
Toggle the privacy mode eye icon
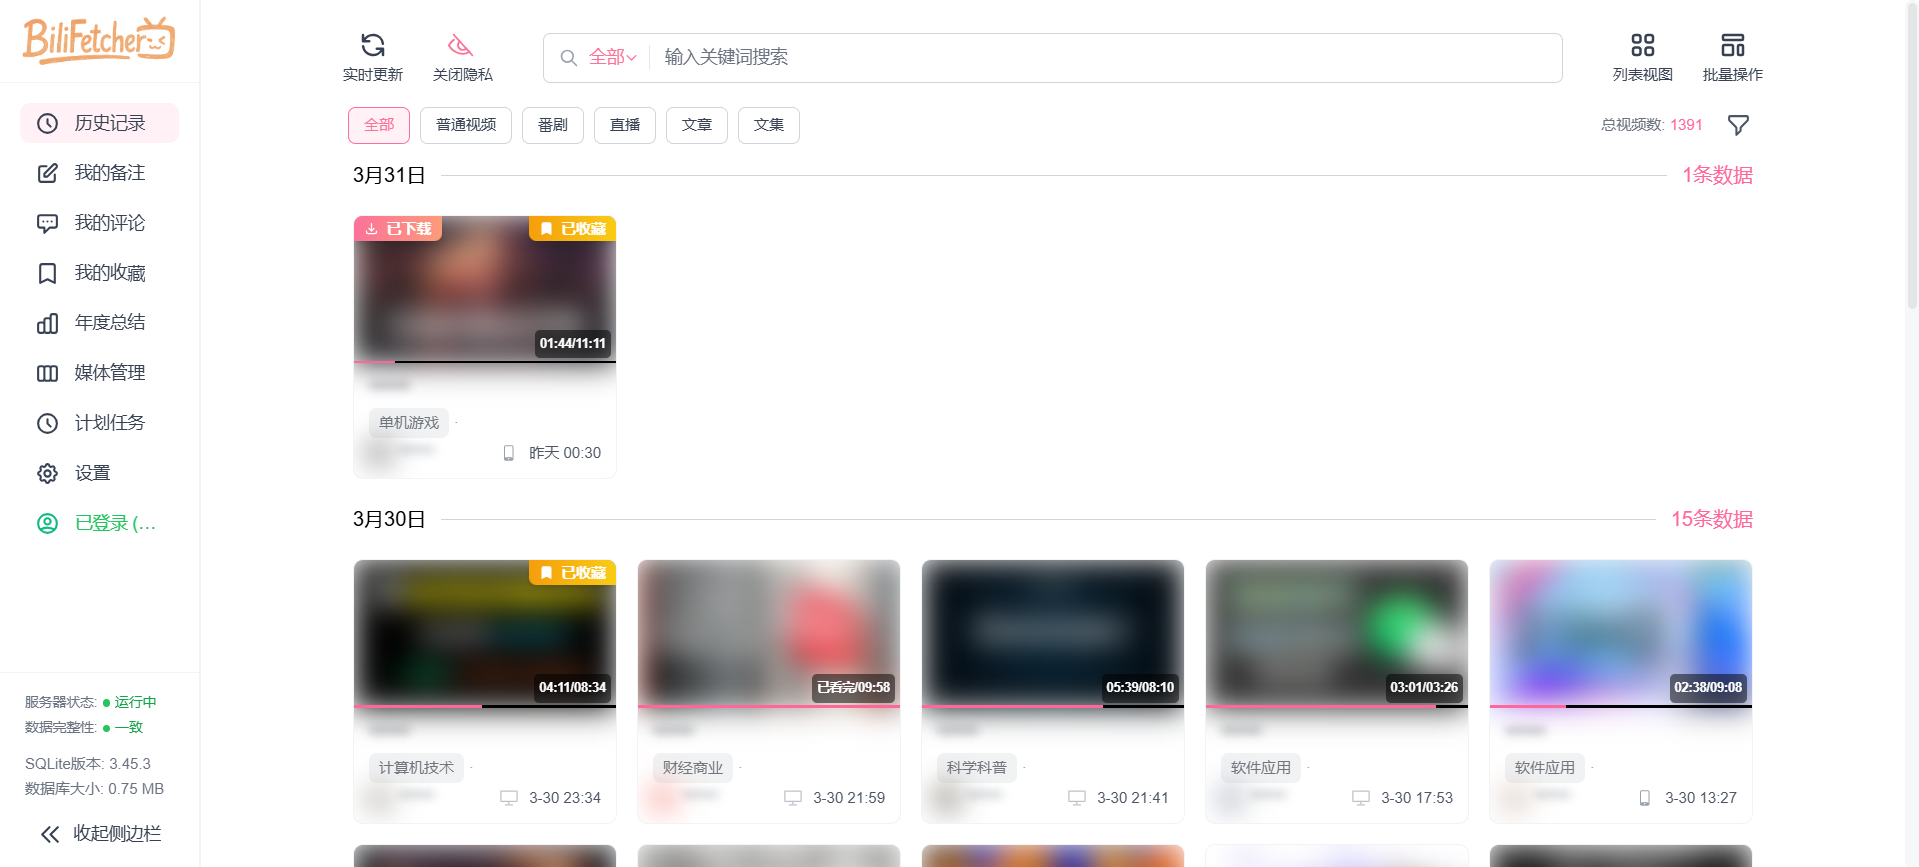click(x=461, y=46)
